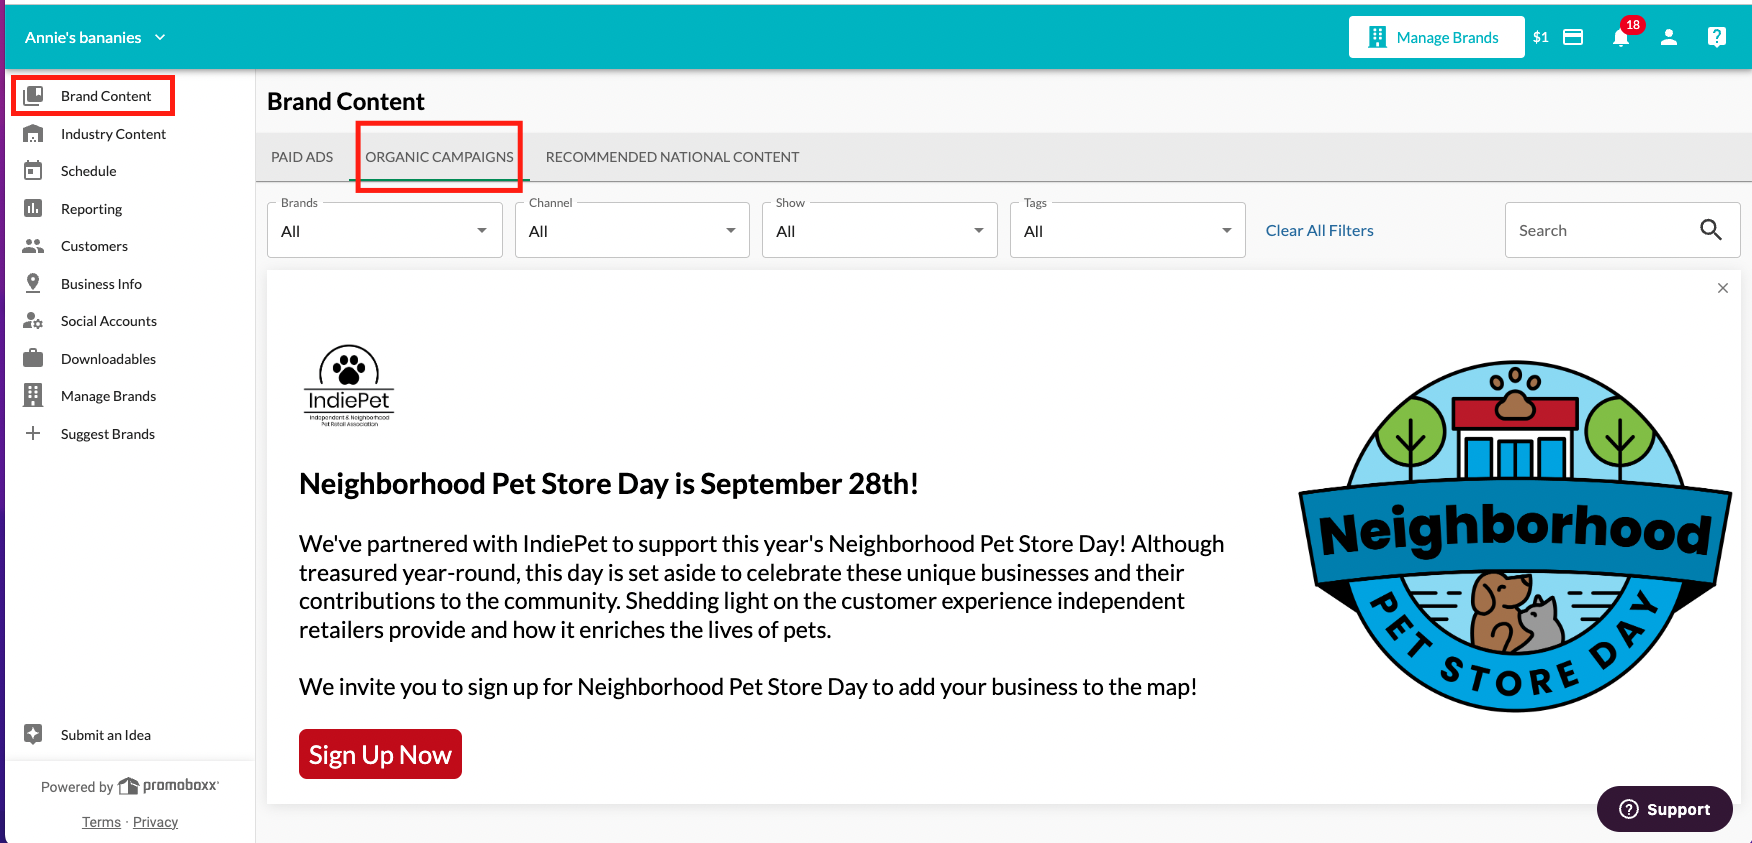The height and width of the screenshot is (843, 1752).
Task: Click the promoboxx logo
Action: [x=168, y=786]
